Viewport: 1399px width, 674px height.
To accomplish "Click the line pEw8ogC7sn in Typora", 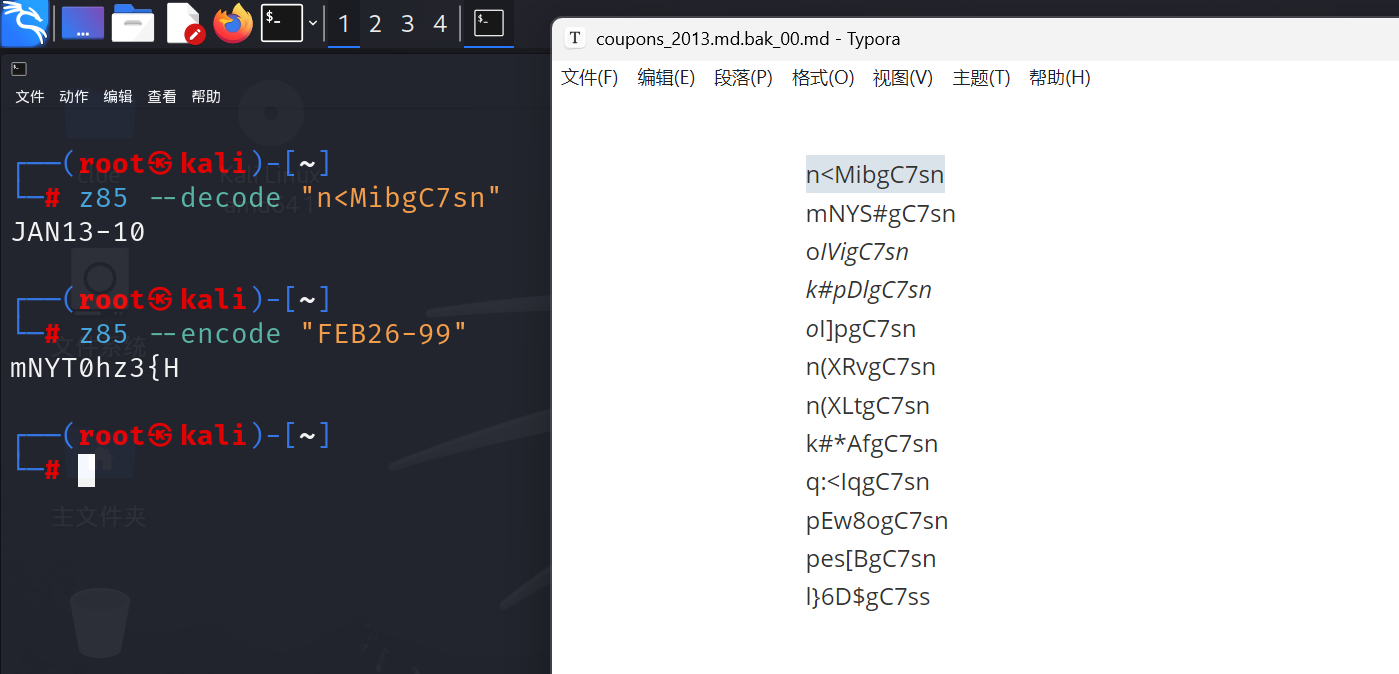I will 877,521.
